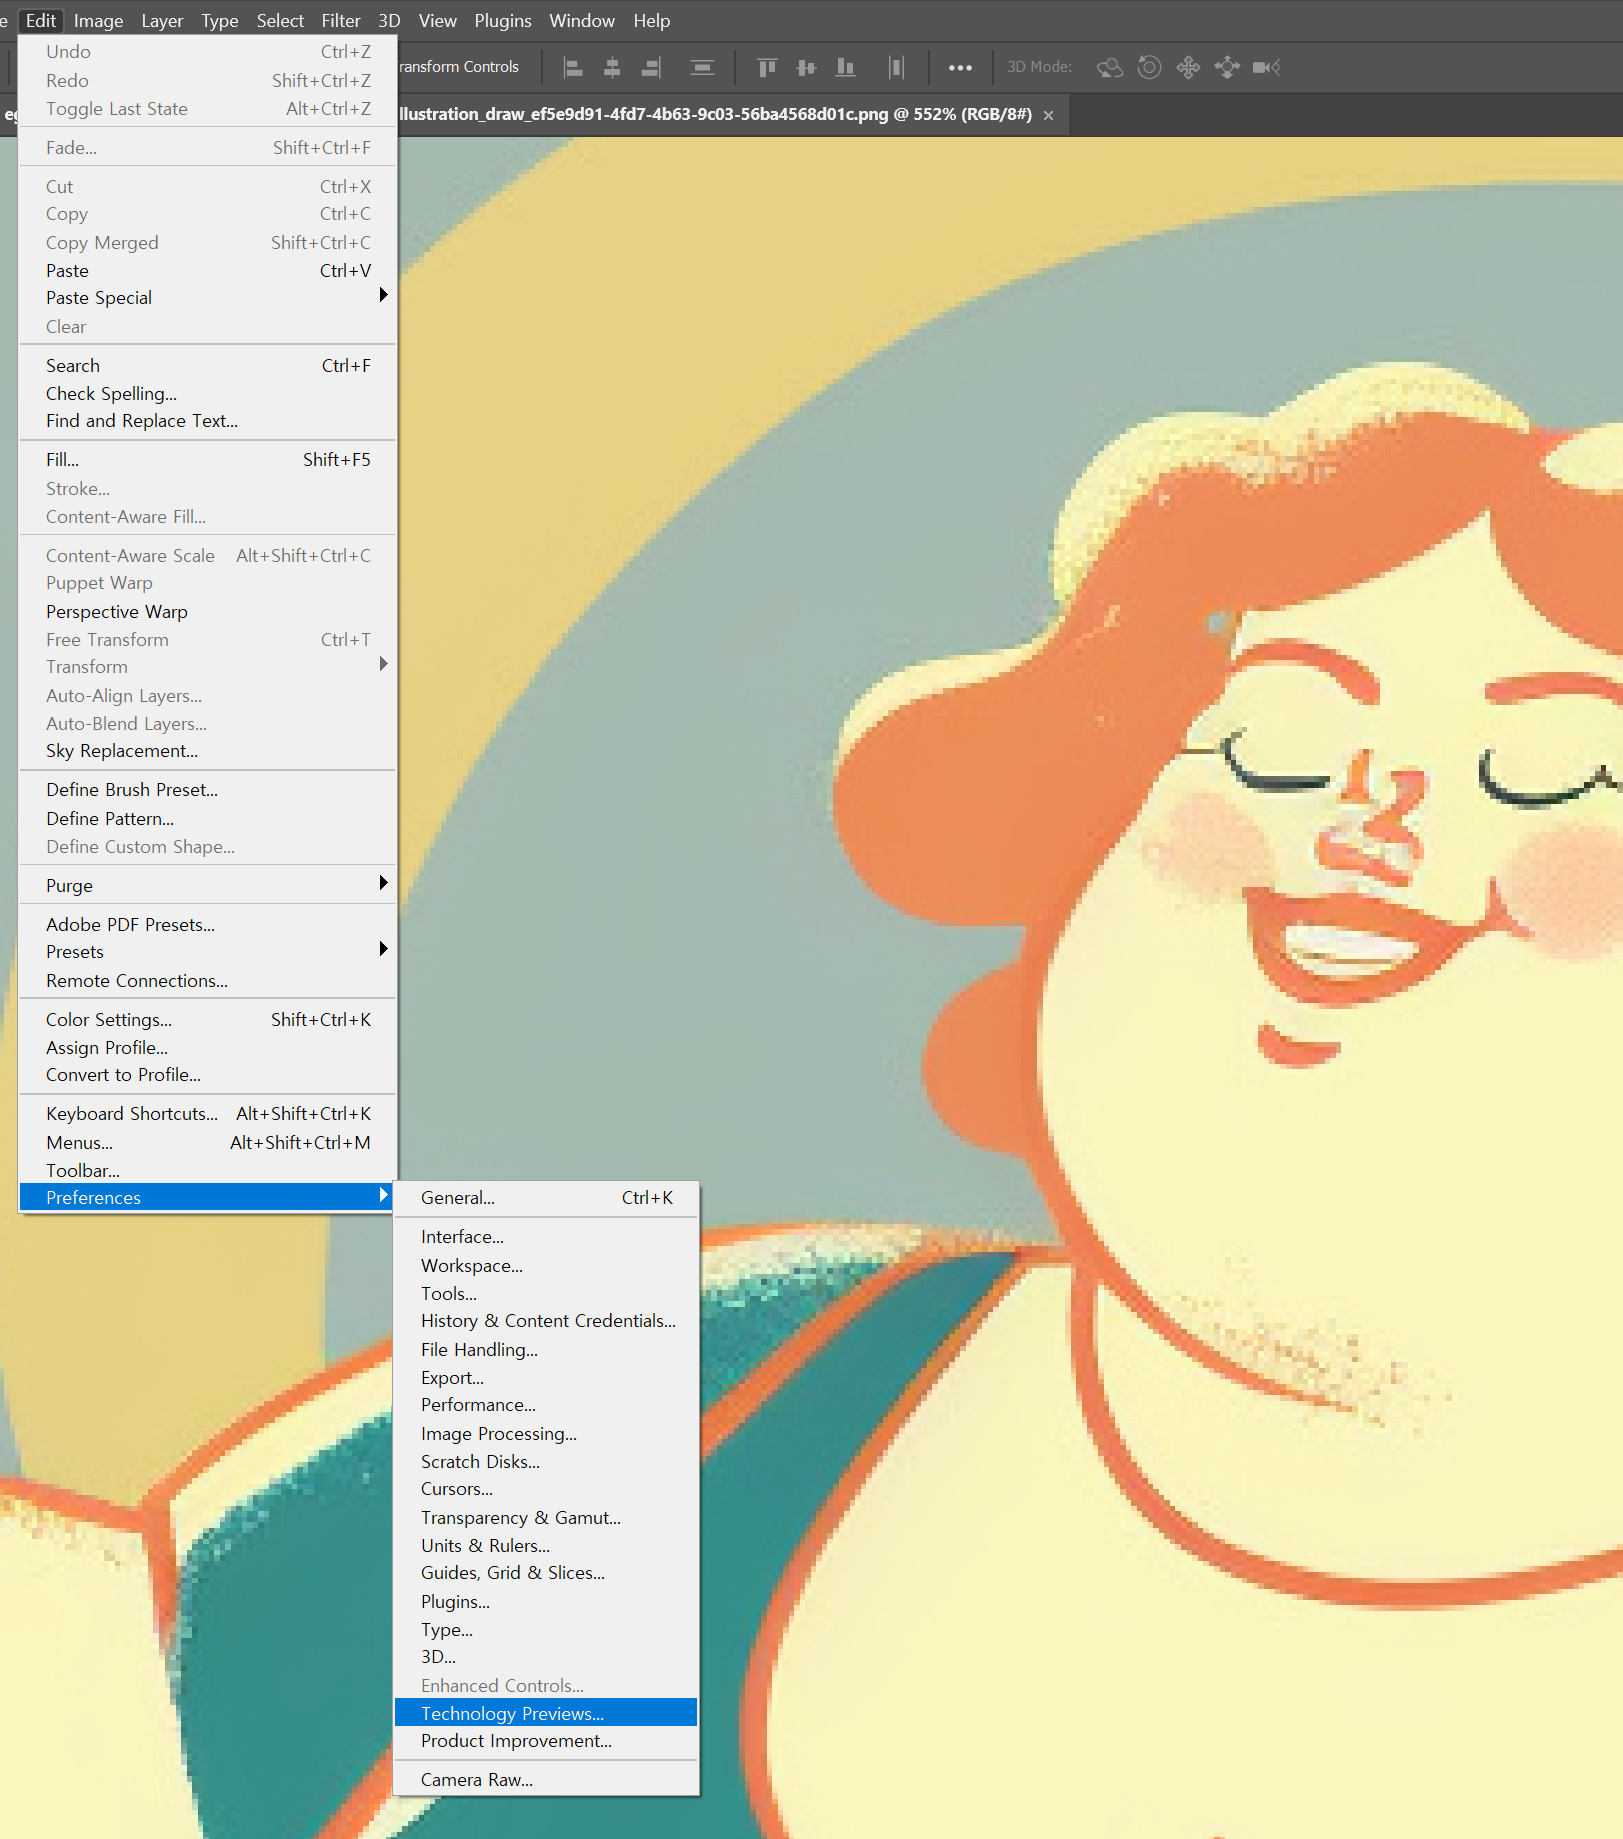Open the Menus customization entry
Image resolution: width=1623 pixels, height=1839 pixels.
coord(208,1143)
